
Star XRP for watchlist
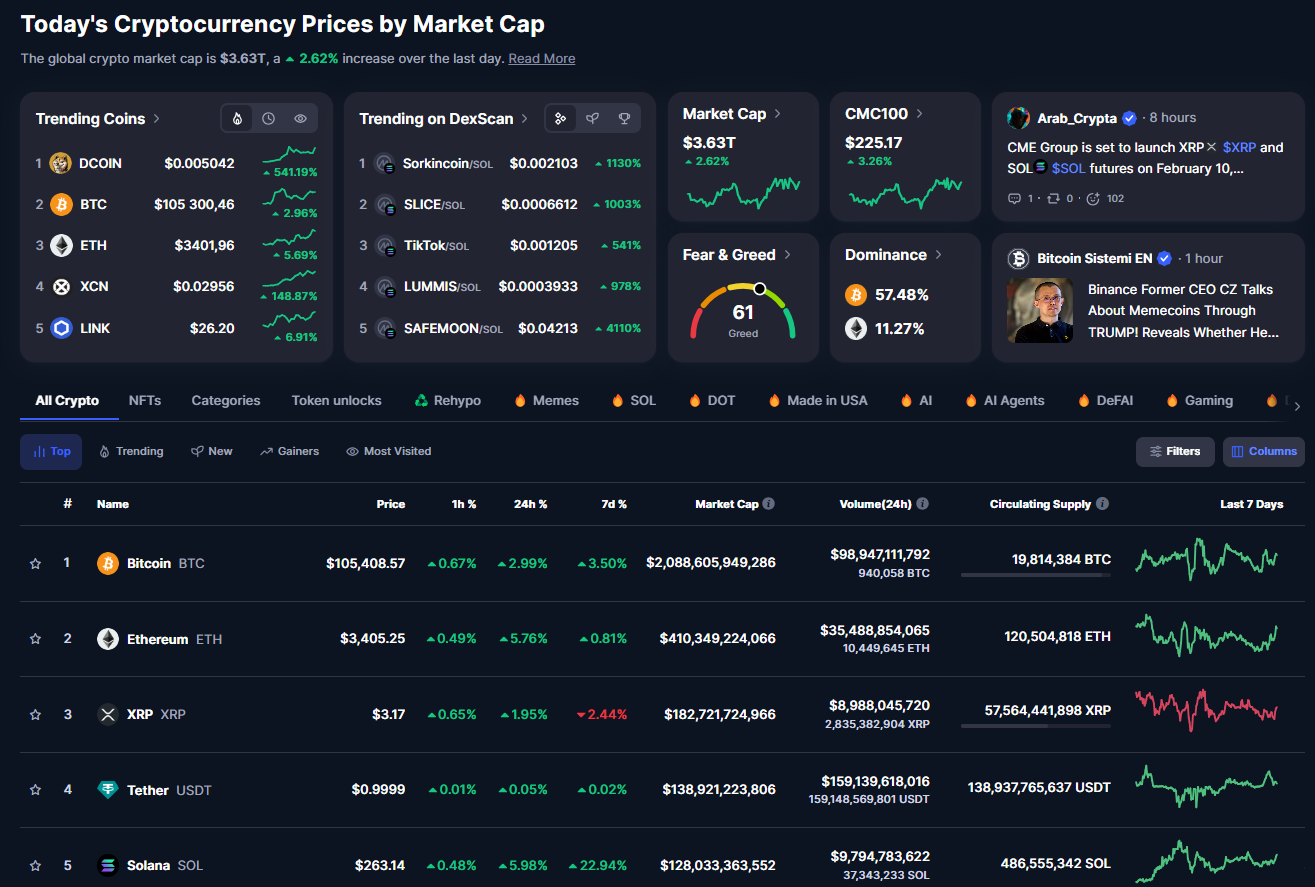[36, 715]
